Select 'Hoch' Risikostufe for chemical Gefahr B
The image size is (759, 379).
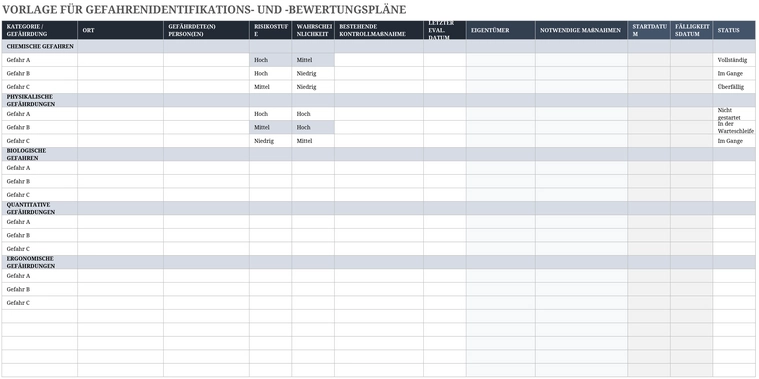271,74
